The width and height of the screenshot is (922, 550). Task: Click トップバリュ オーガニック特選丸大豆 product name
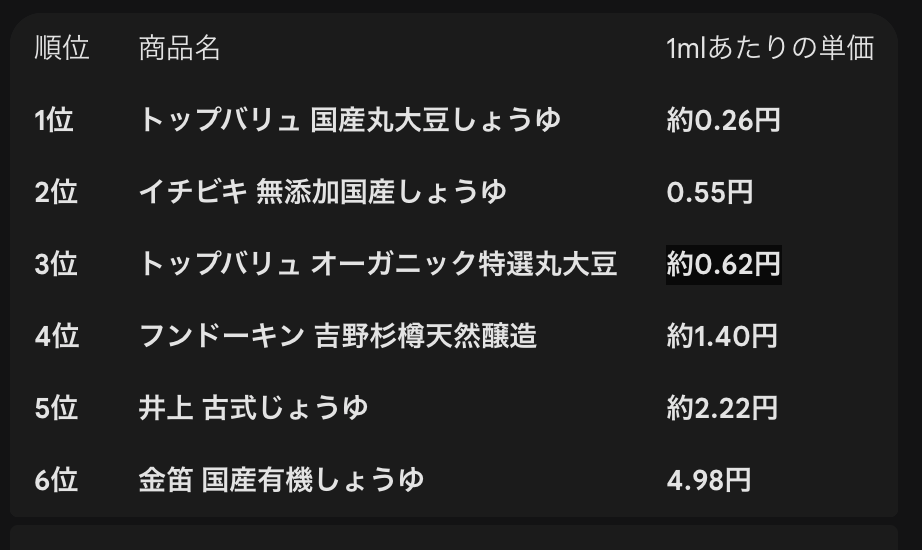click(377, 264)
